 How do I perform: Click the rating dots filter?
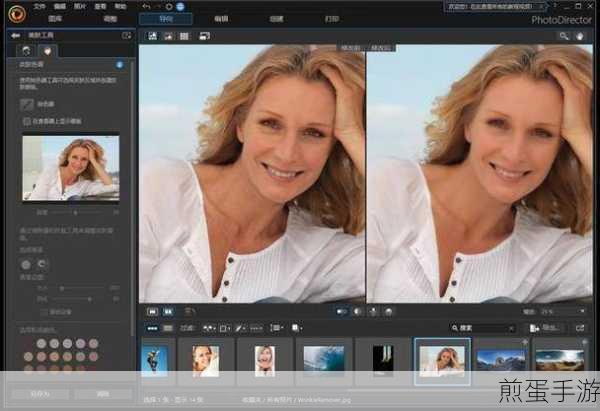point(256,328)
